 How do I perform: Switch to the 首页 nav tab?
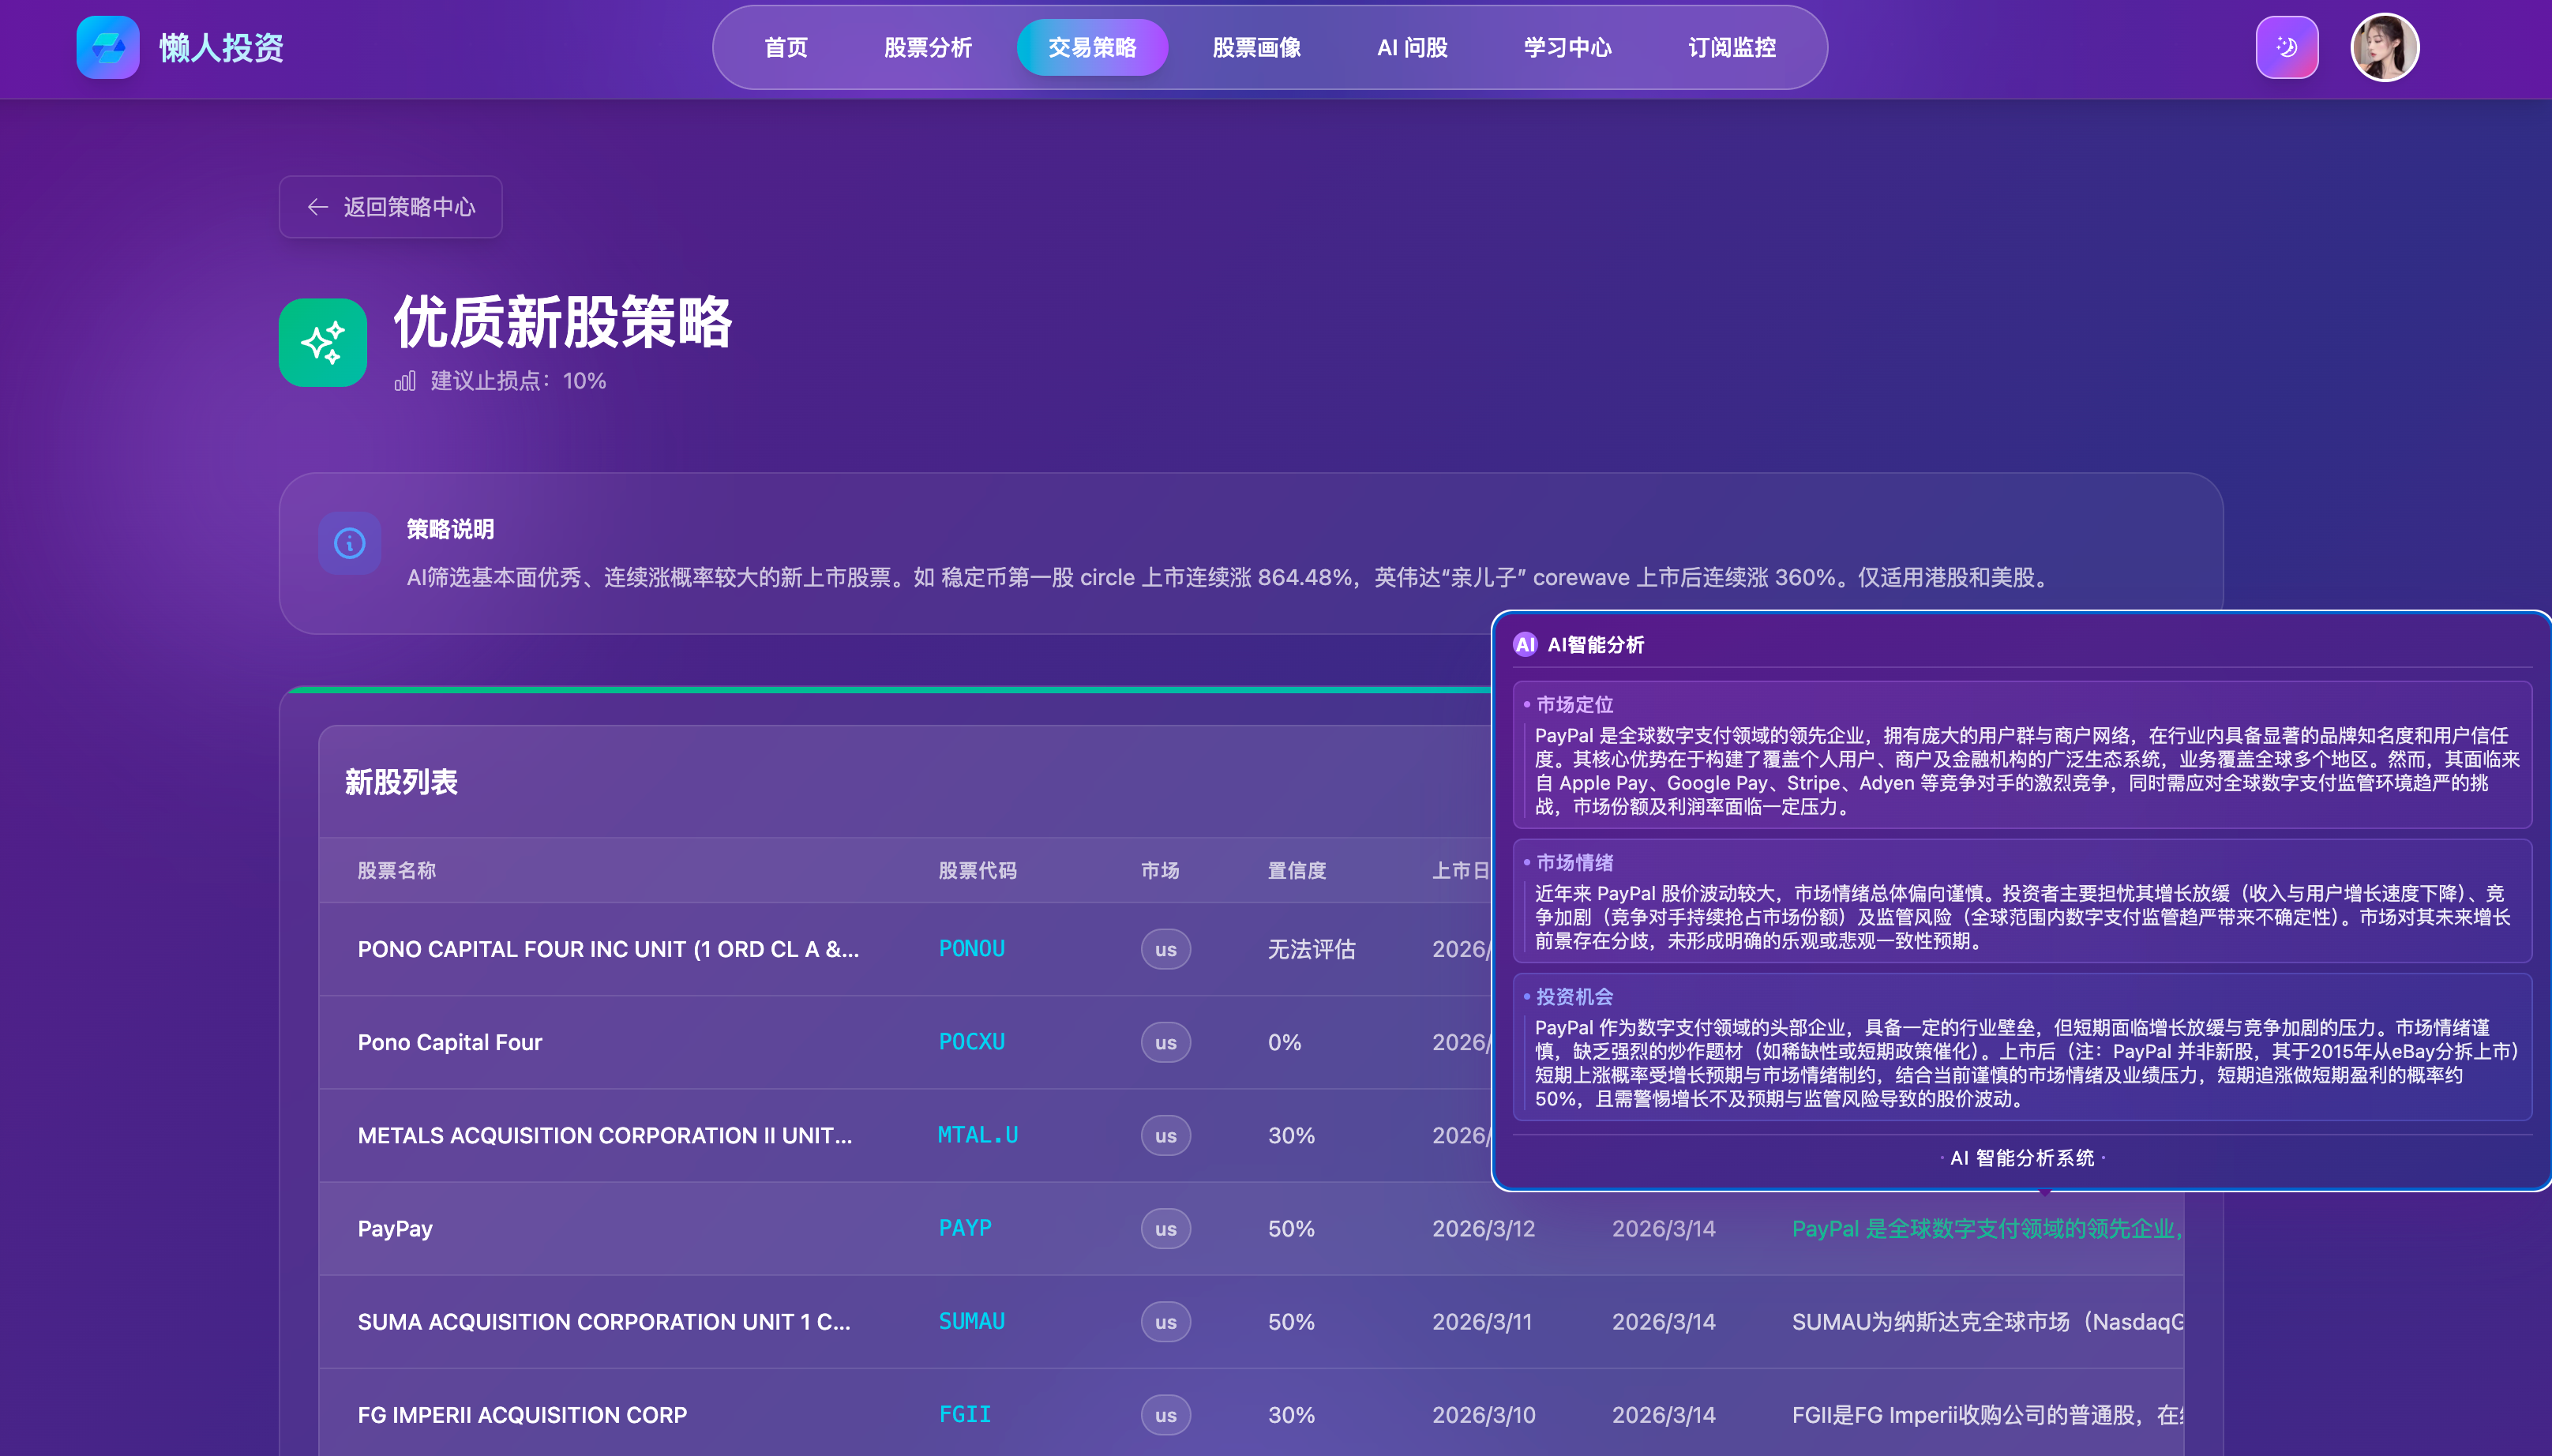click(x=786, y=47)
